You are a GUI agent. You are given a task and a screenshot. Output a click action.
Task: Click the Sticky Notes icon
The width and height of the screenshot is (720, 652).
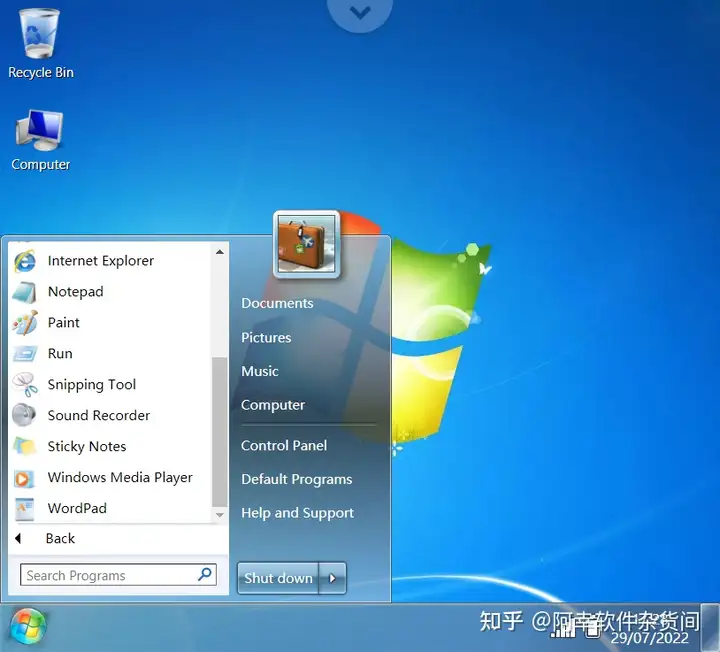tap(25, 446)
